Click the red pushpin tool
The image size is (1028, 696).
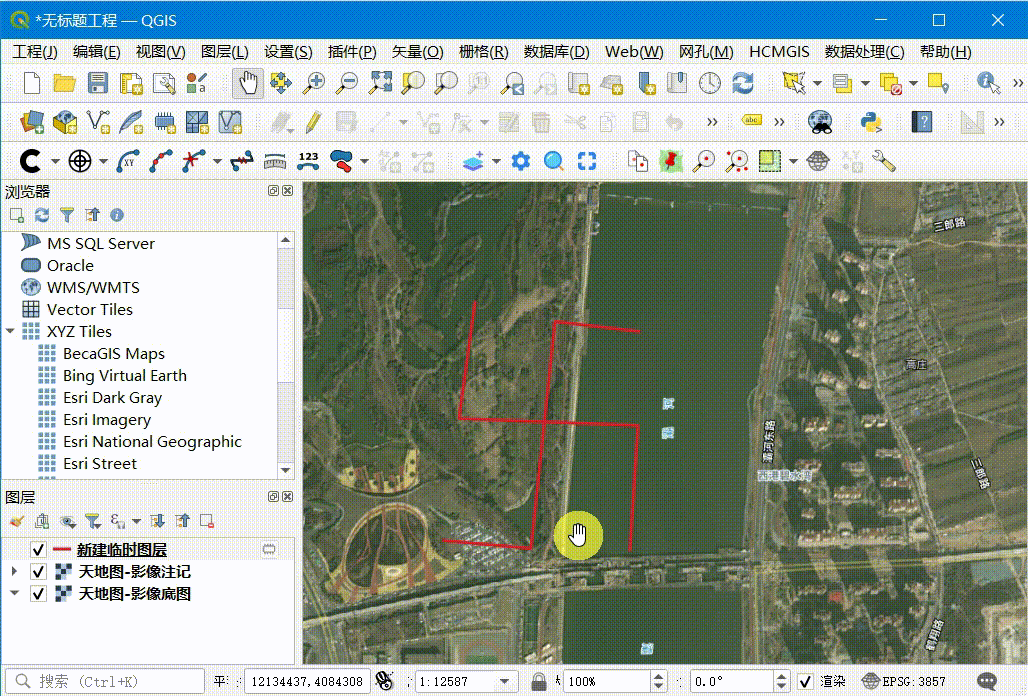[x=670, y=161]
